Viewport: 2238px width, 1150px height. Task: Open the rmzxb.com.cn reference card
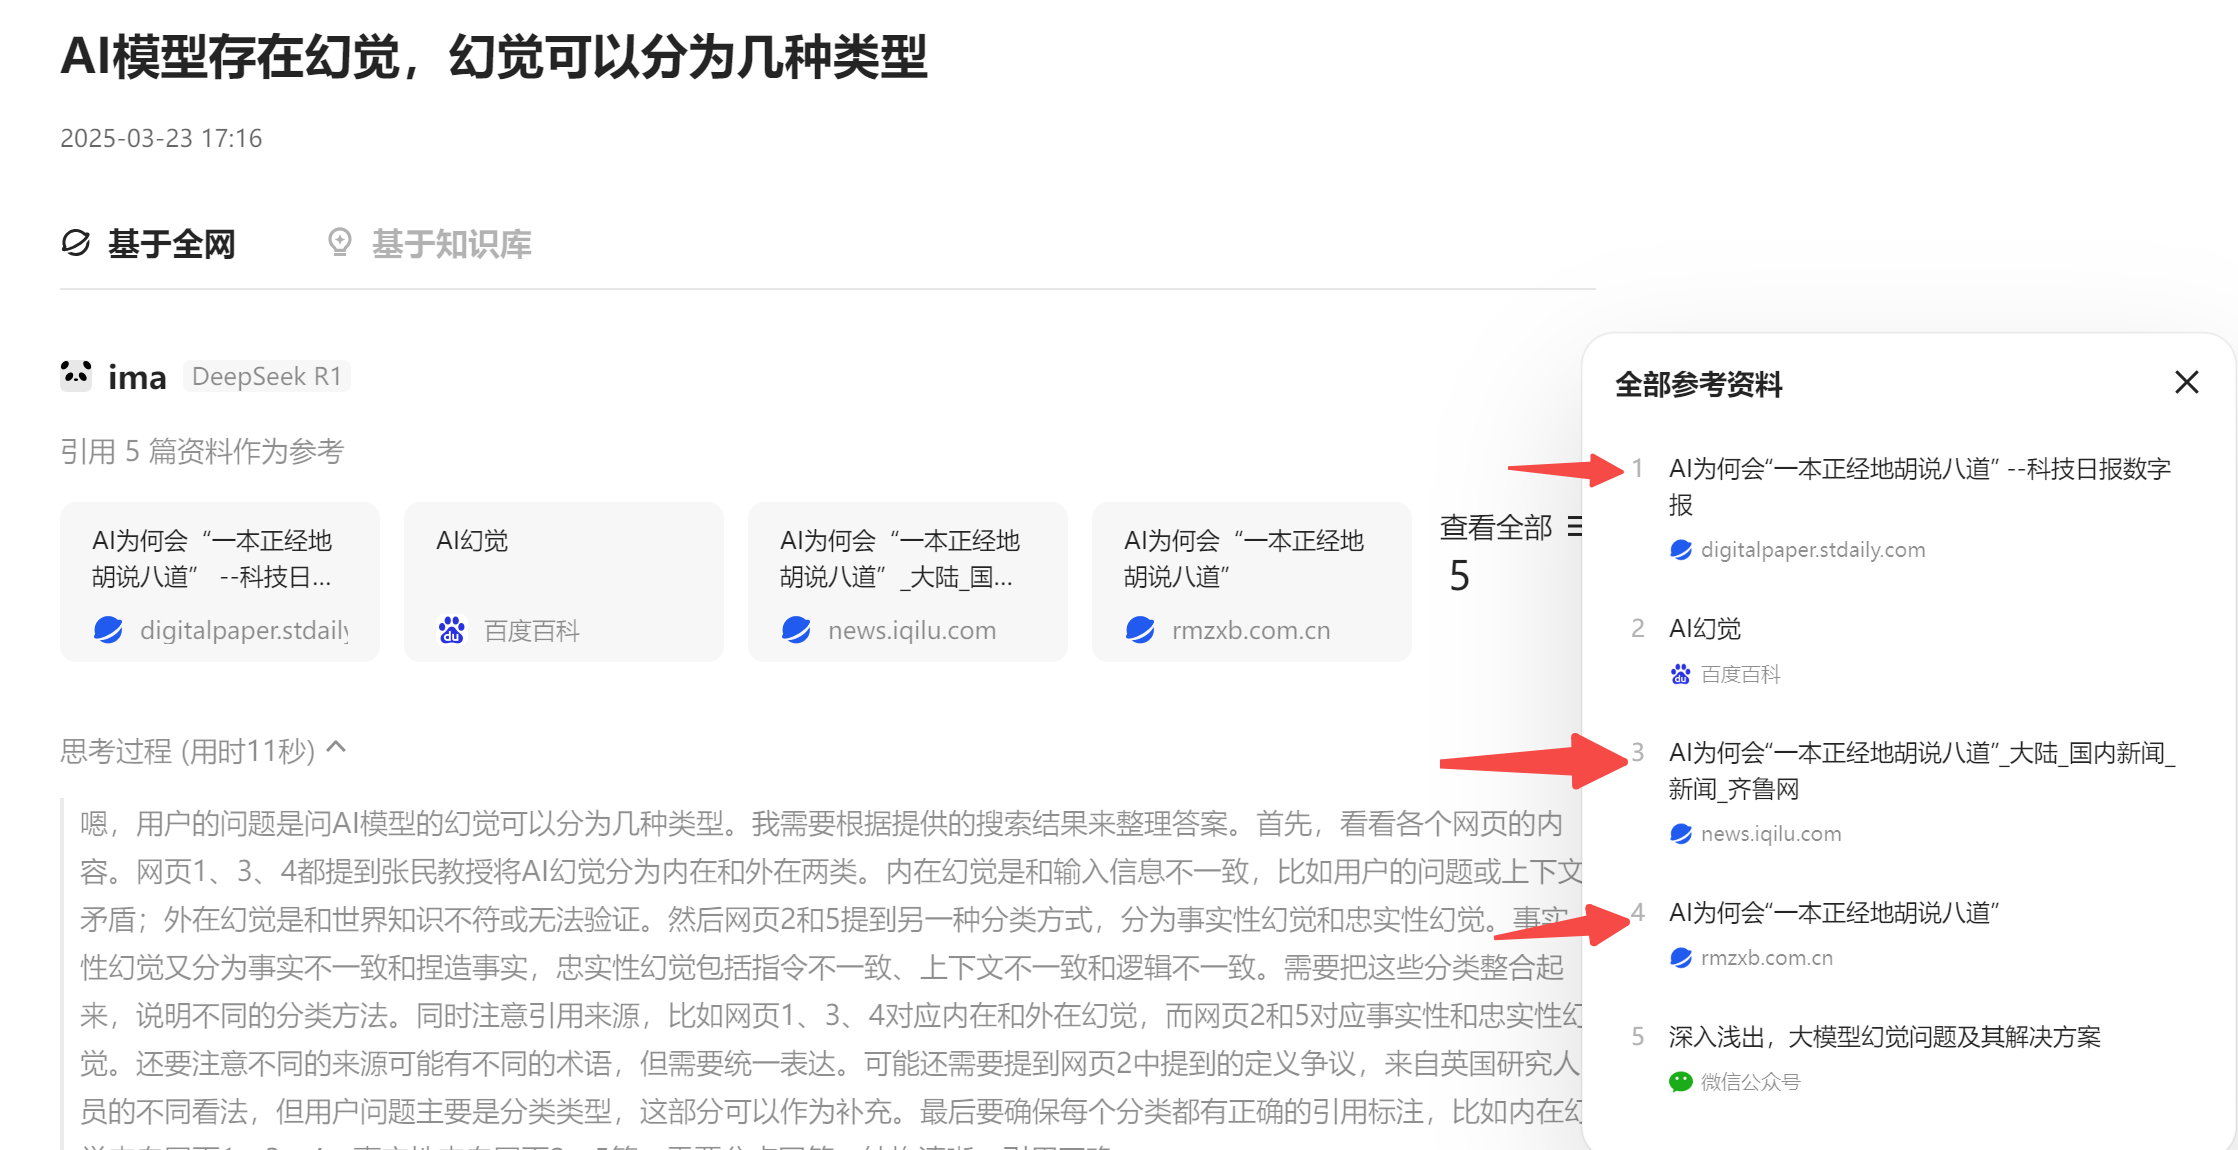1251,582
